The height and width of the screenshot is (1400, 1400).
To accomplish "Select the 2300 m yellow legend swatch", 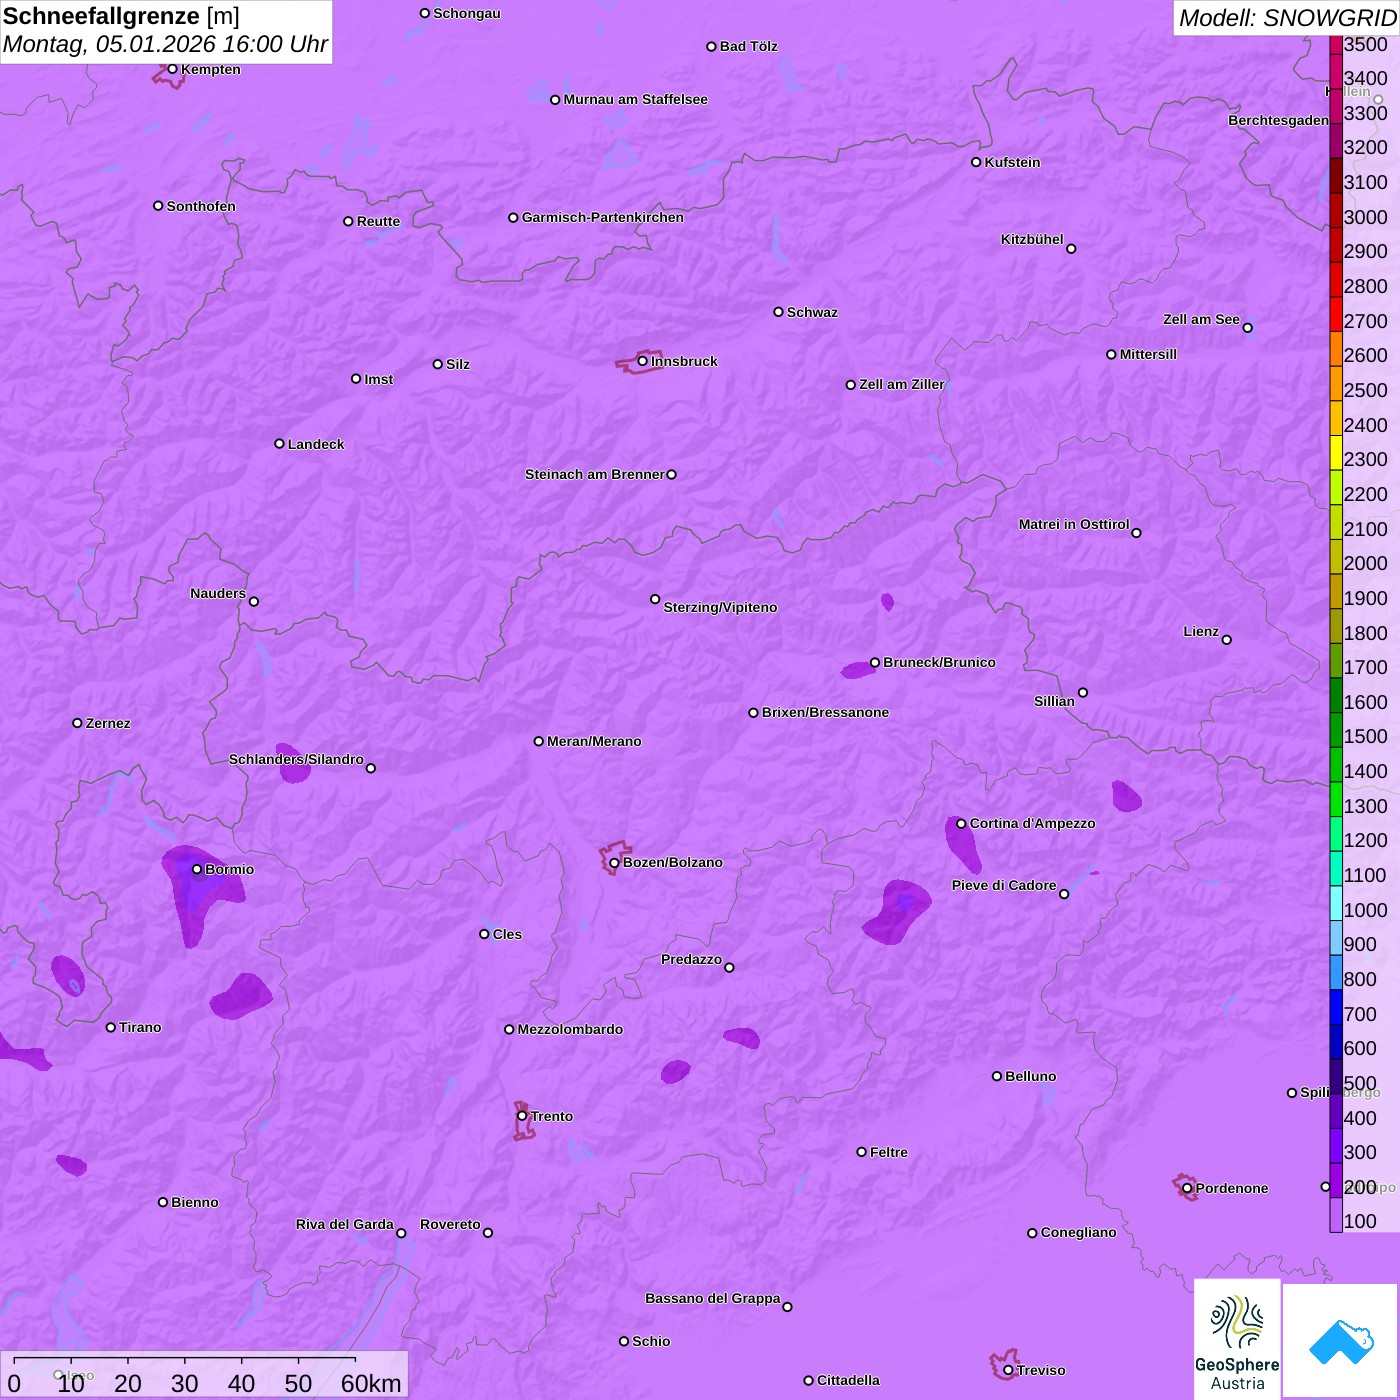I will click(x=1335, y=453).
